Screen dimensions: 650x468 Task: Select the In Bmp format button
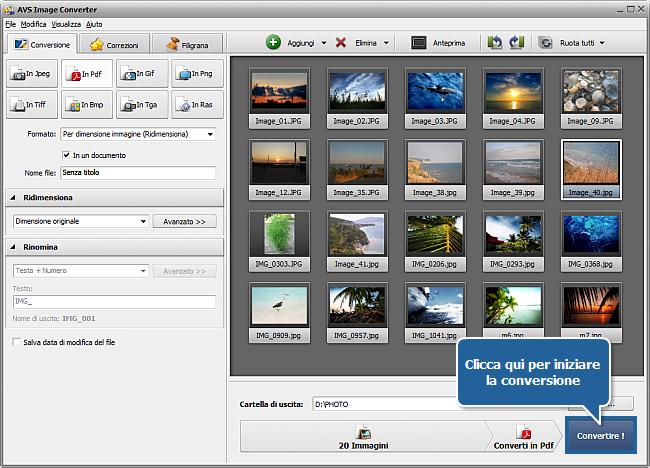point(87,104)
